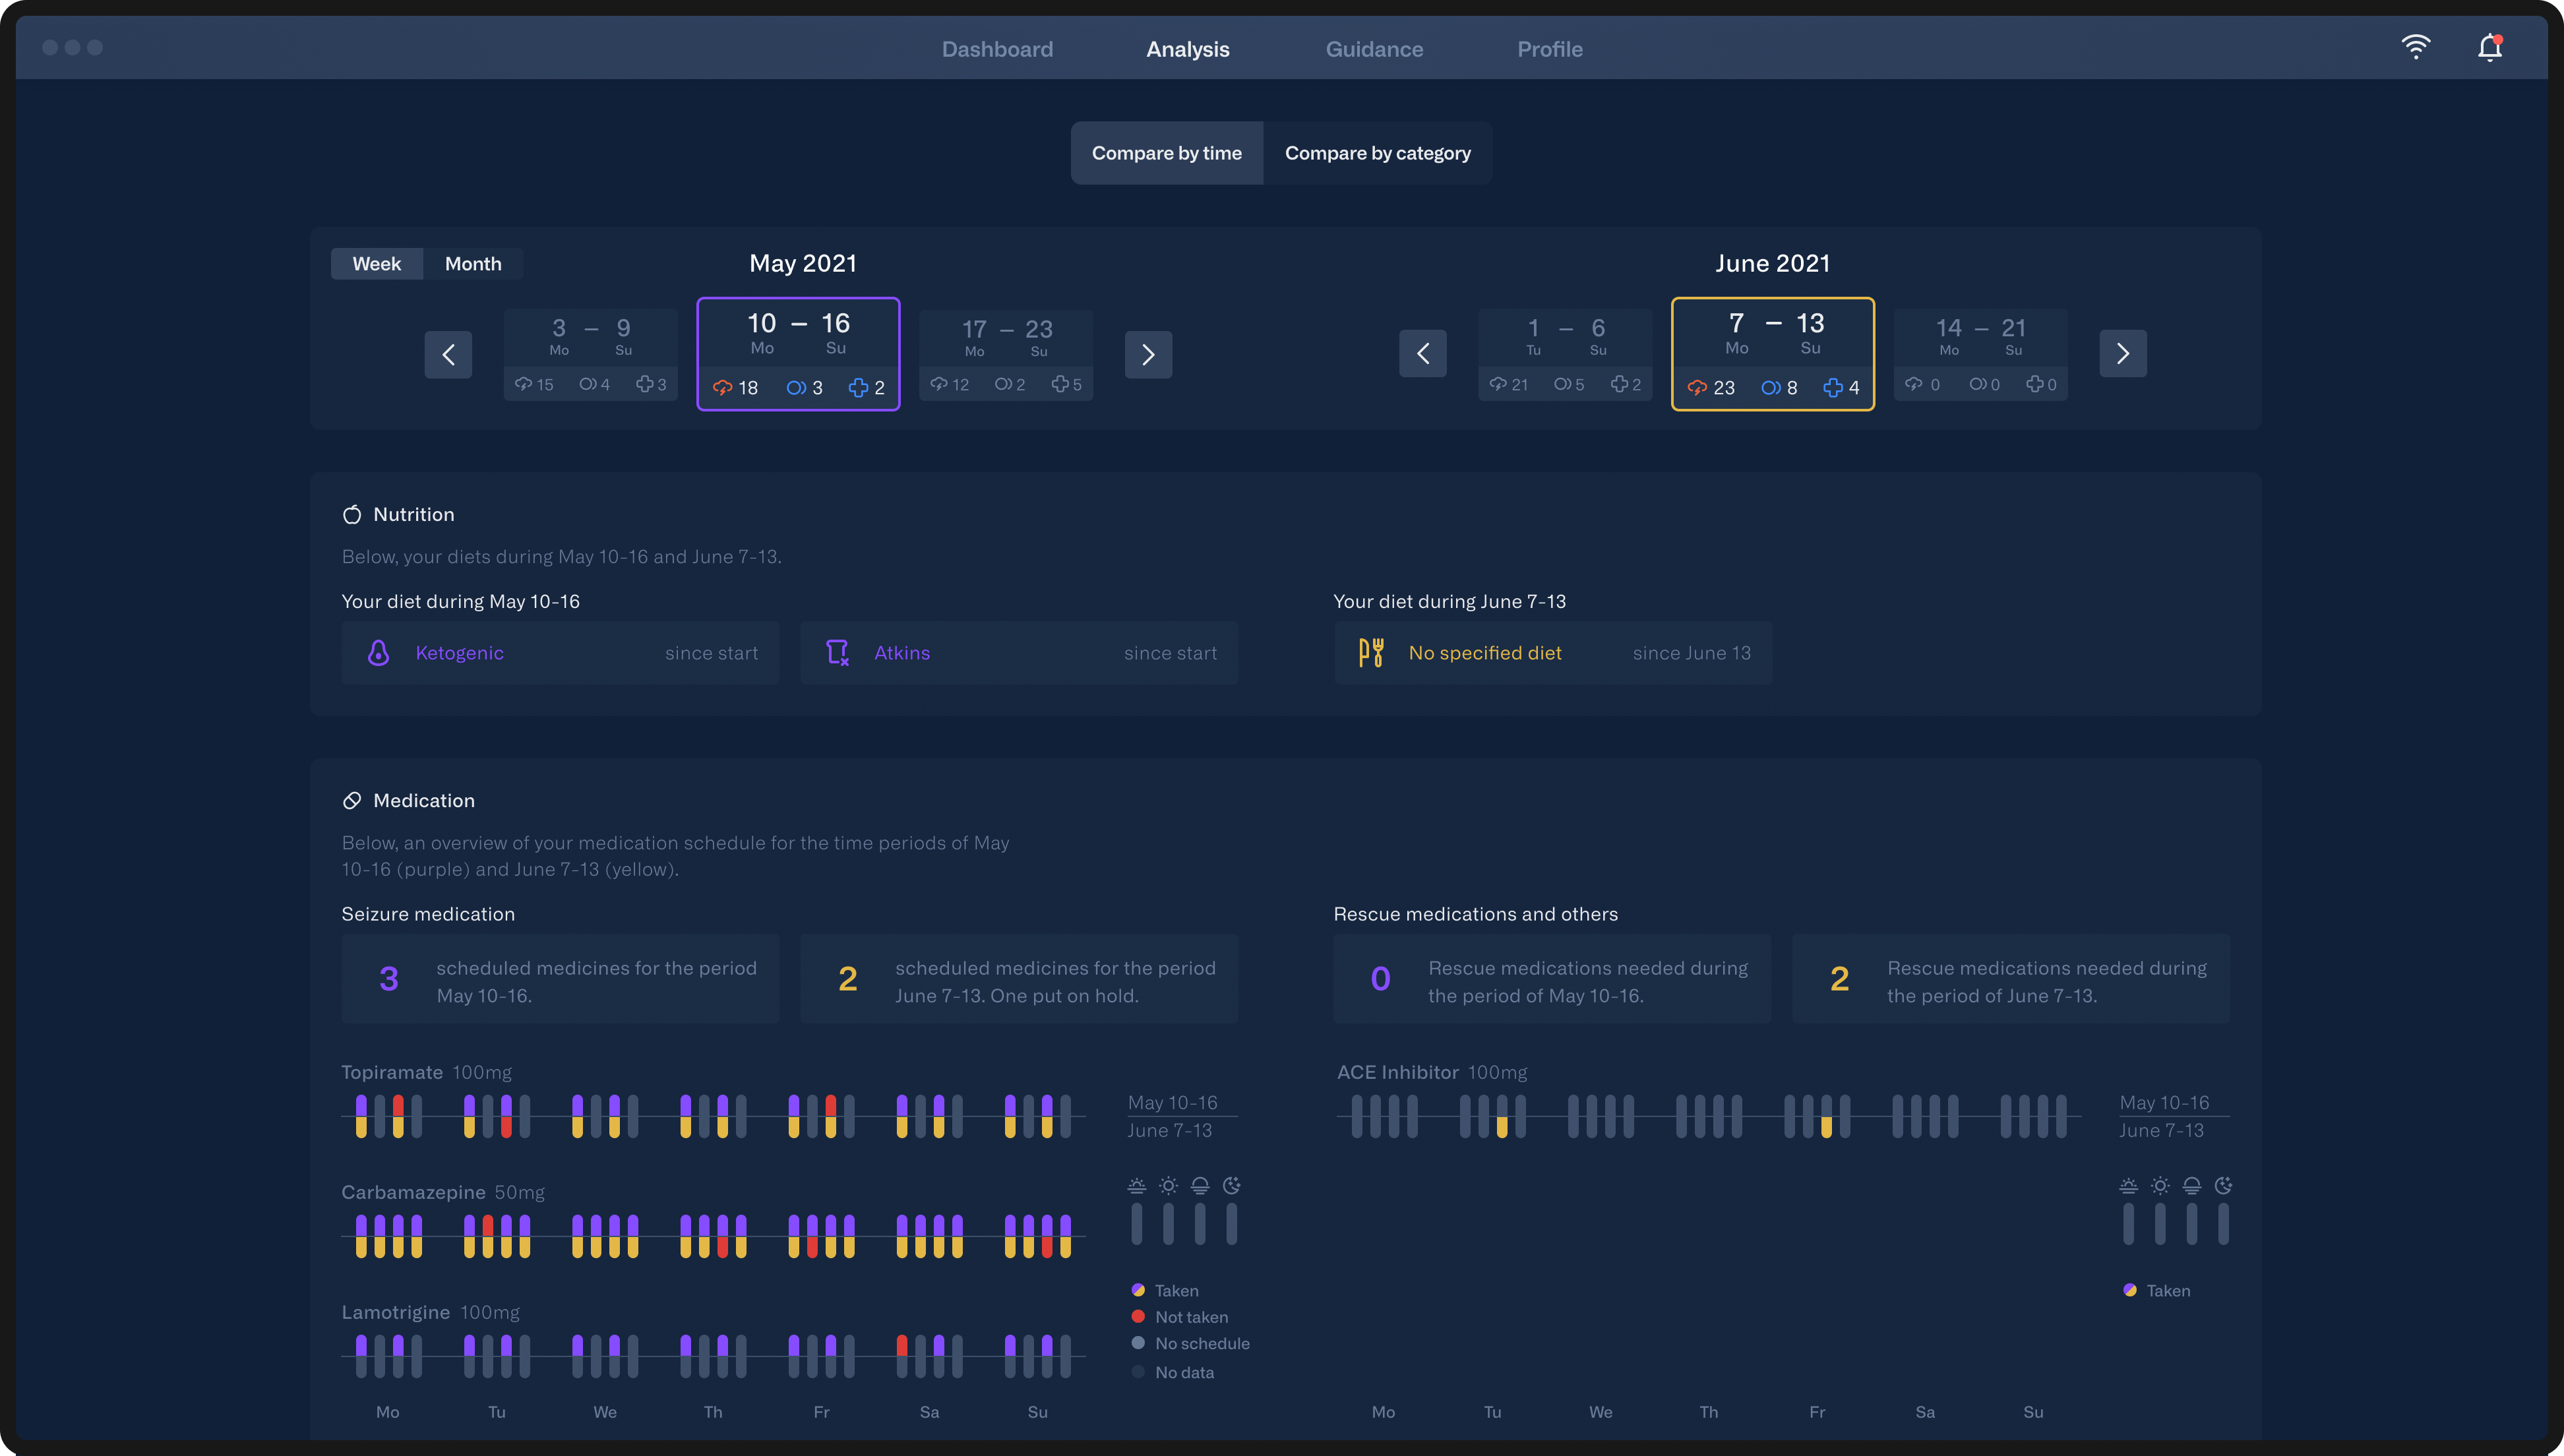Select the June 1–6 week card
Screen dimensions: 2564x1456
1566,355
